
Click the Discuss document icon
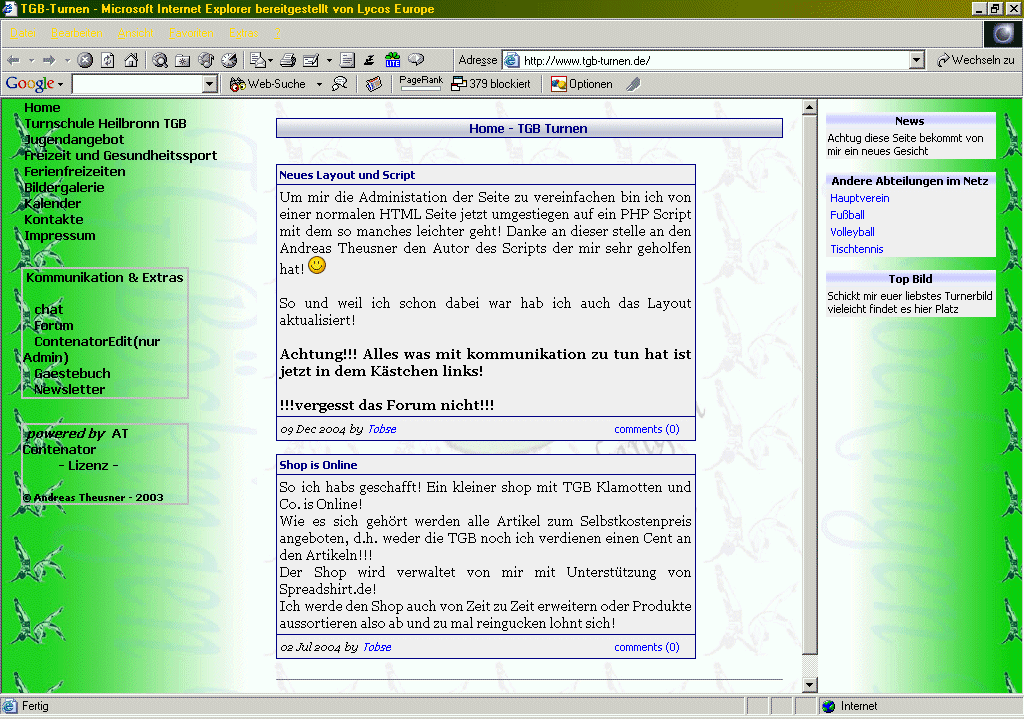pos(347,60)
